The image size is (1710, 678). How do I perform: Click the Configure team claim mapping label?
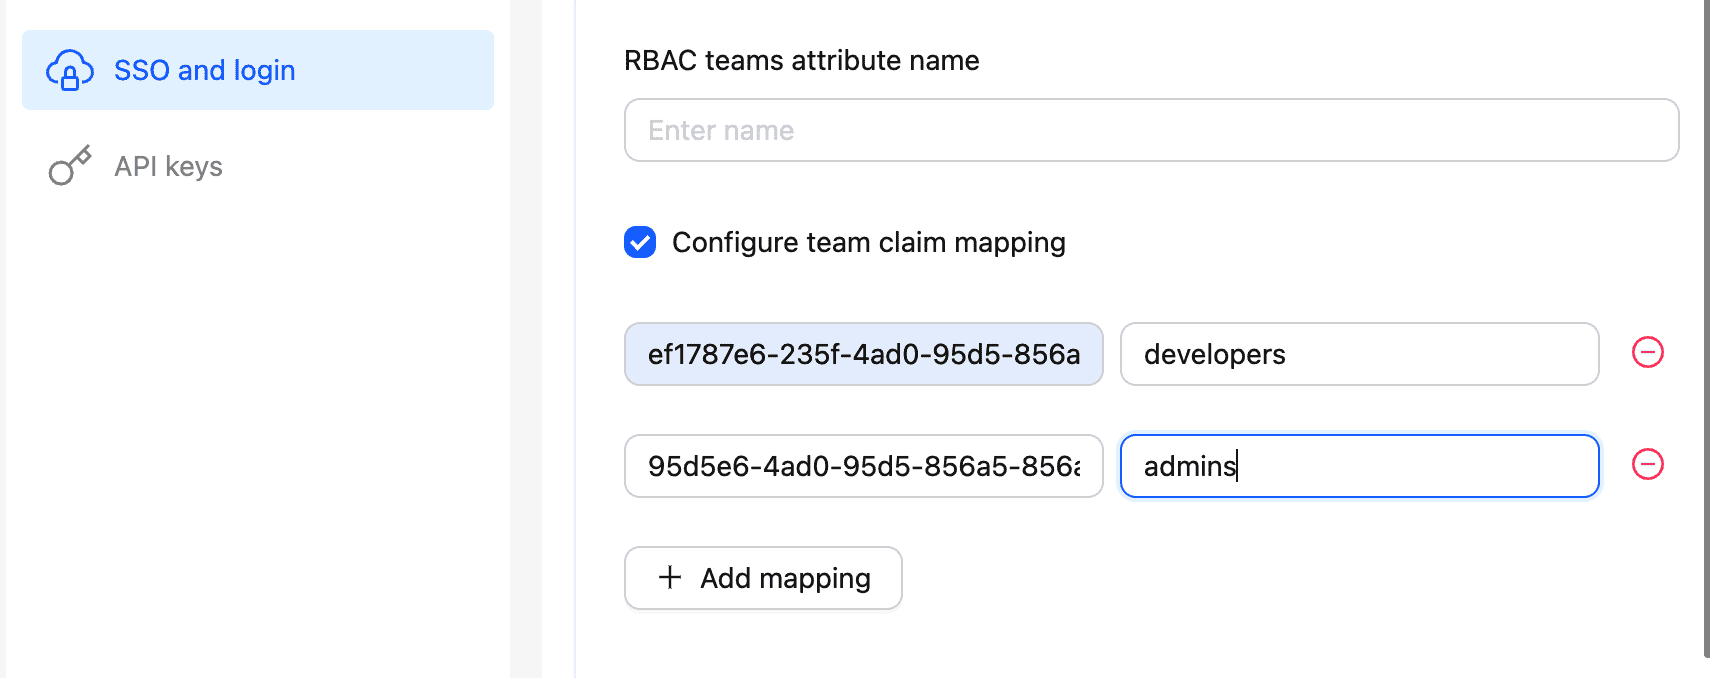click(869, 242)
